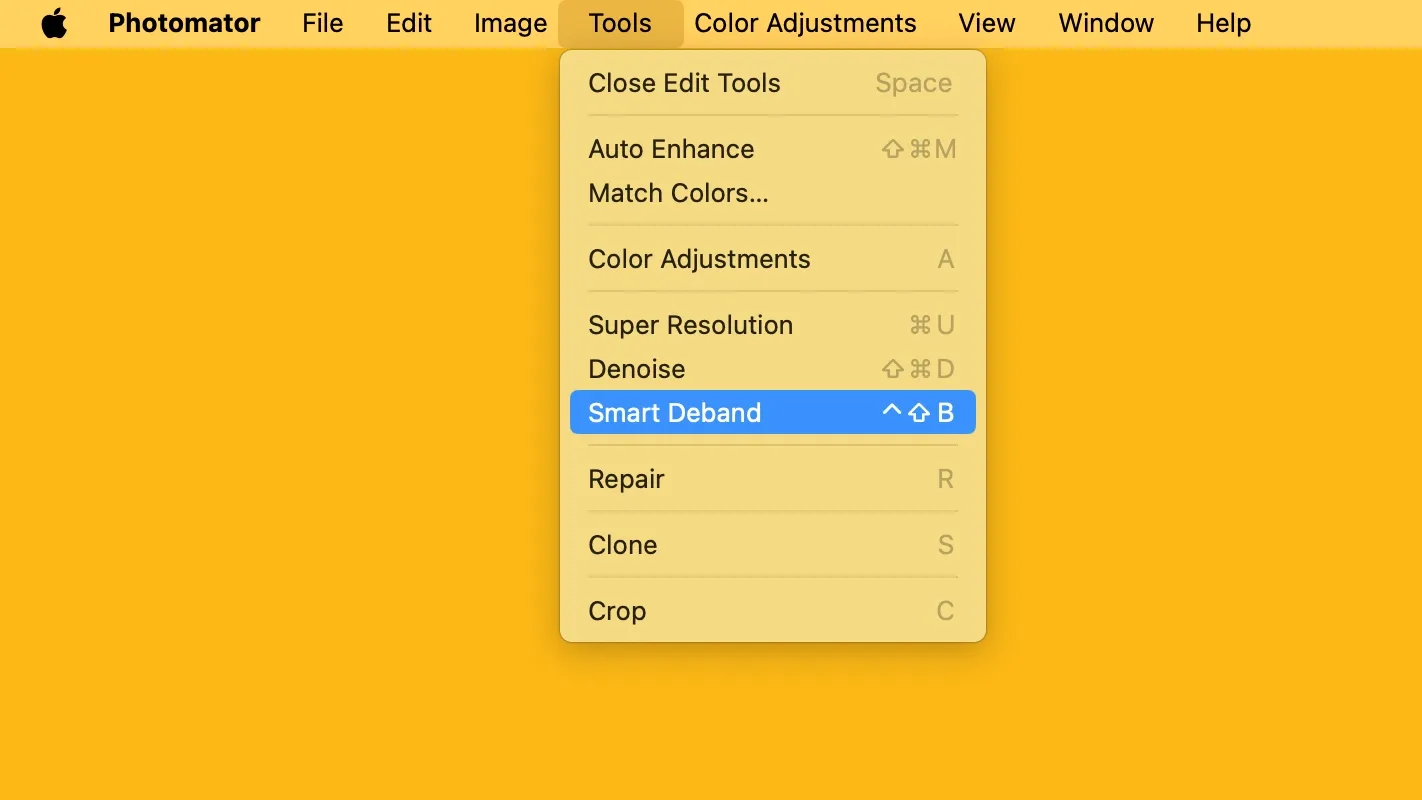Select the Crop tool entry
This screenshot has width=1422, height=800.
tap(773, 611)
